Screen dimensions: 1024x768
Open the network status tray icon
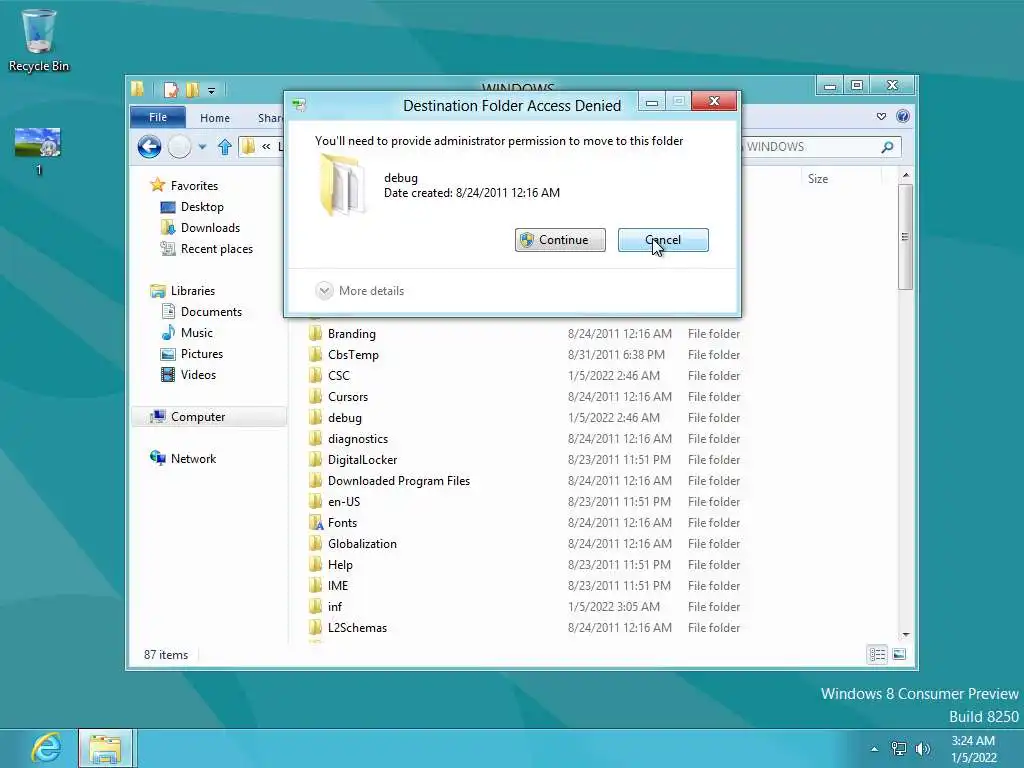(899, 748)
